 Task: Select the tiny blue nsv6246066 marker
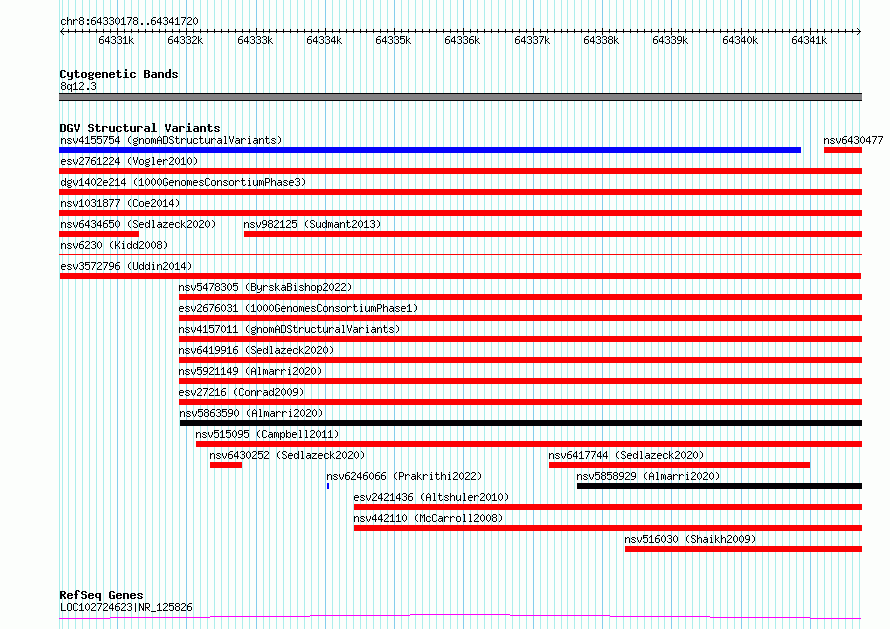click(328, 486)
